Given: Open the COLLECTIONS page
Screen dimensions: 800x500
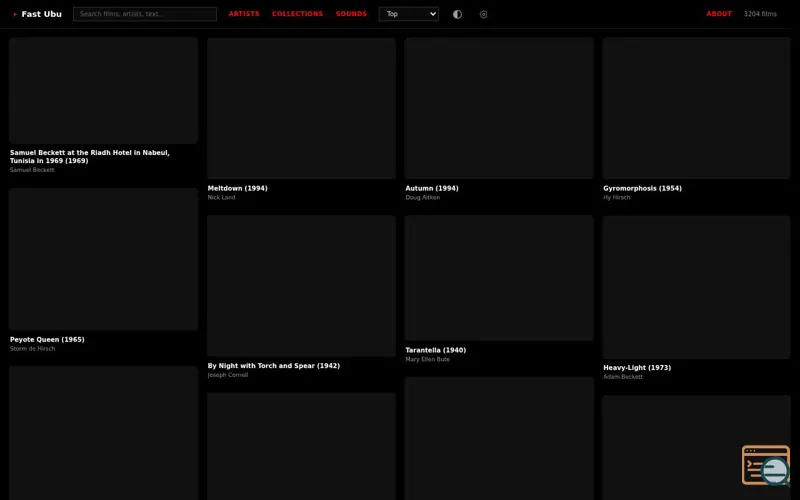Looking at the screenshot, I should pyautogui.click(x=297, y=14).
